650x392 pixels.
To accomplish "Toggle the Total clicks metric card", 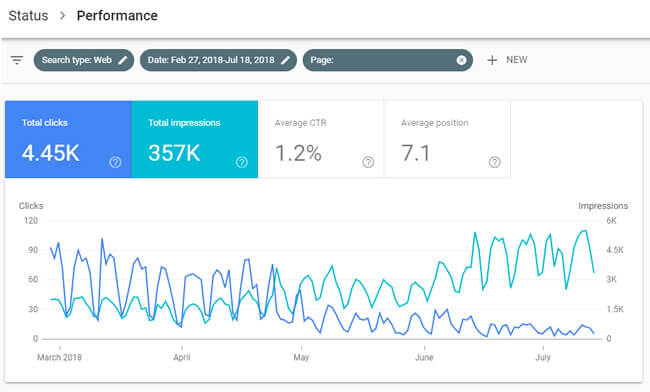I will tap(68, 139).
